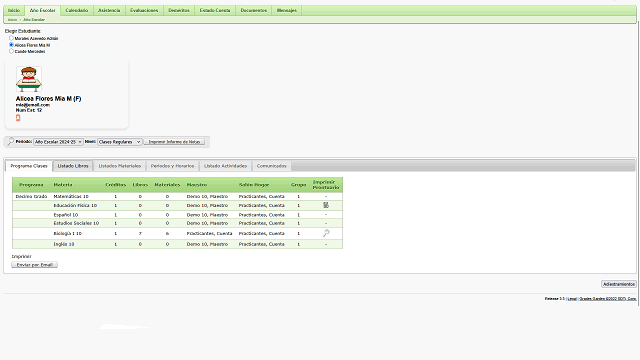Click Libros count 7 in Biología row
The width and height of the screenshot is (640, 360).
click(x=140, y=233)
